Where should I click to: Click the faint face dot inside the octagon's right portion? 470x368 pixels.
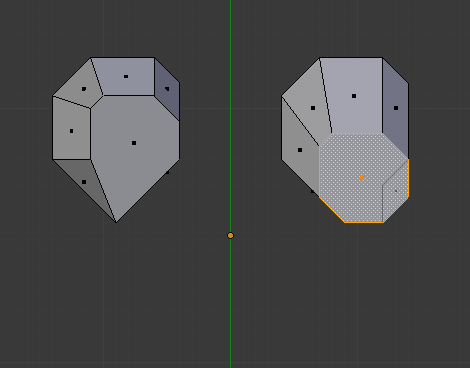tap(396, 191)
